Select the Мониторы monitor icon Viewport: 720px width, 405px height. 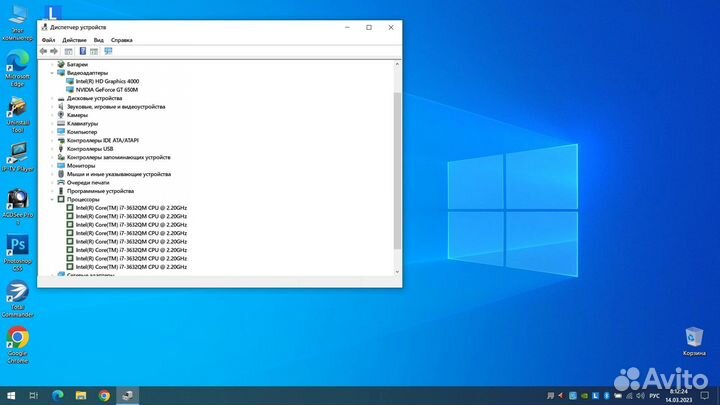click(x=61, y=166)
